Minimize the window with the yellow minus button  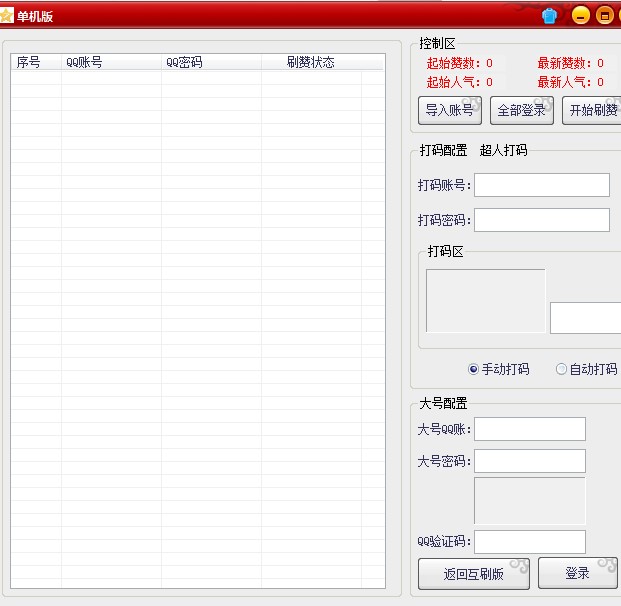tap(581, 16)
